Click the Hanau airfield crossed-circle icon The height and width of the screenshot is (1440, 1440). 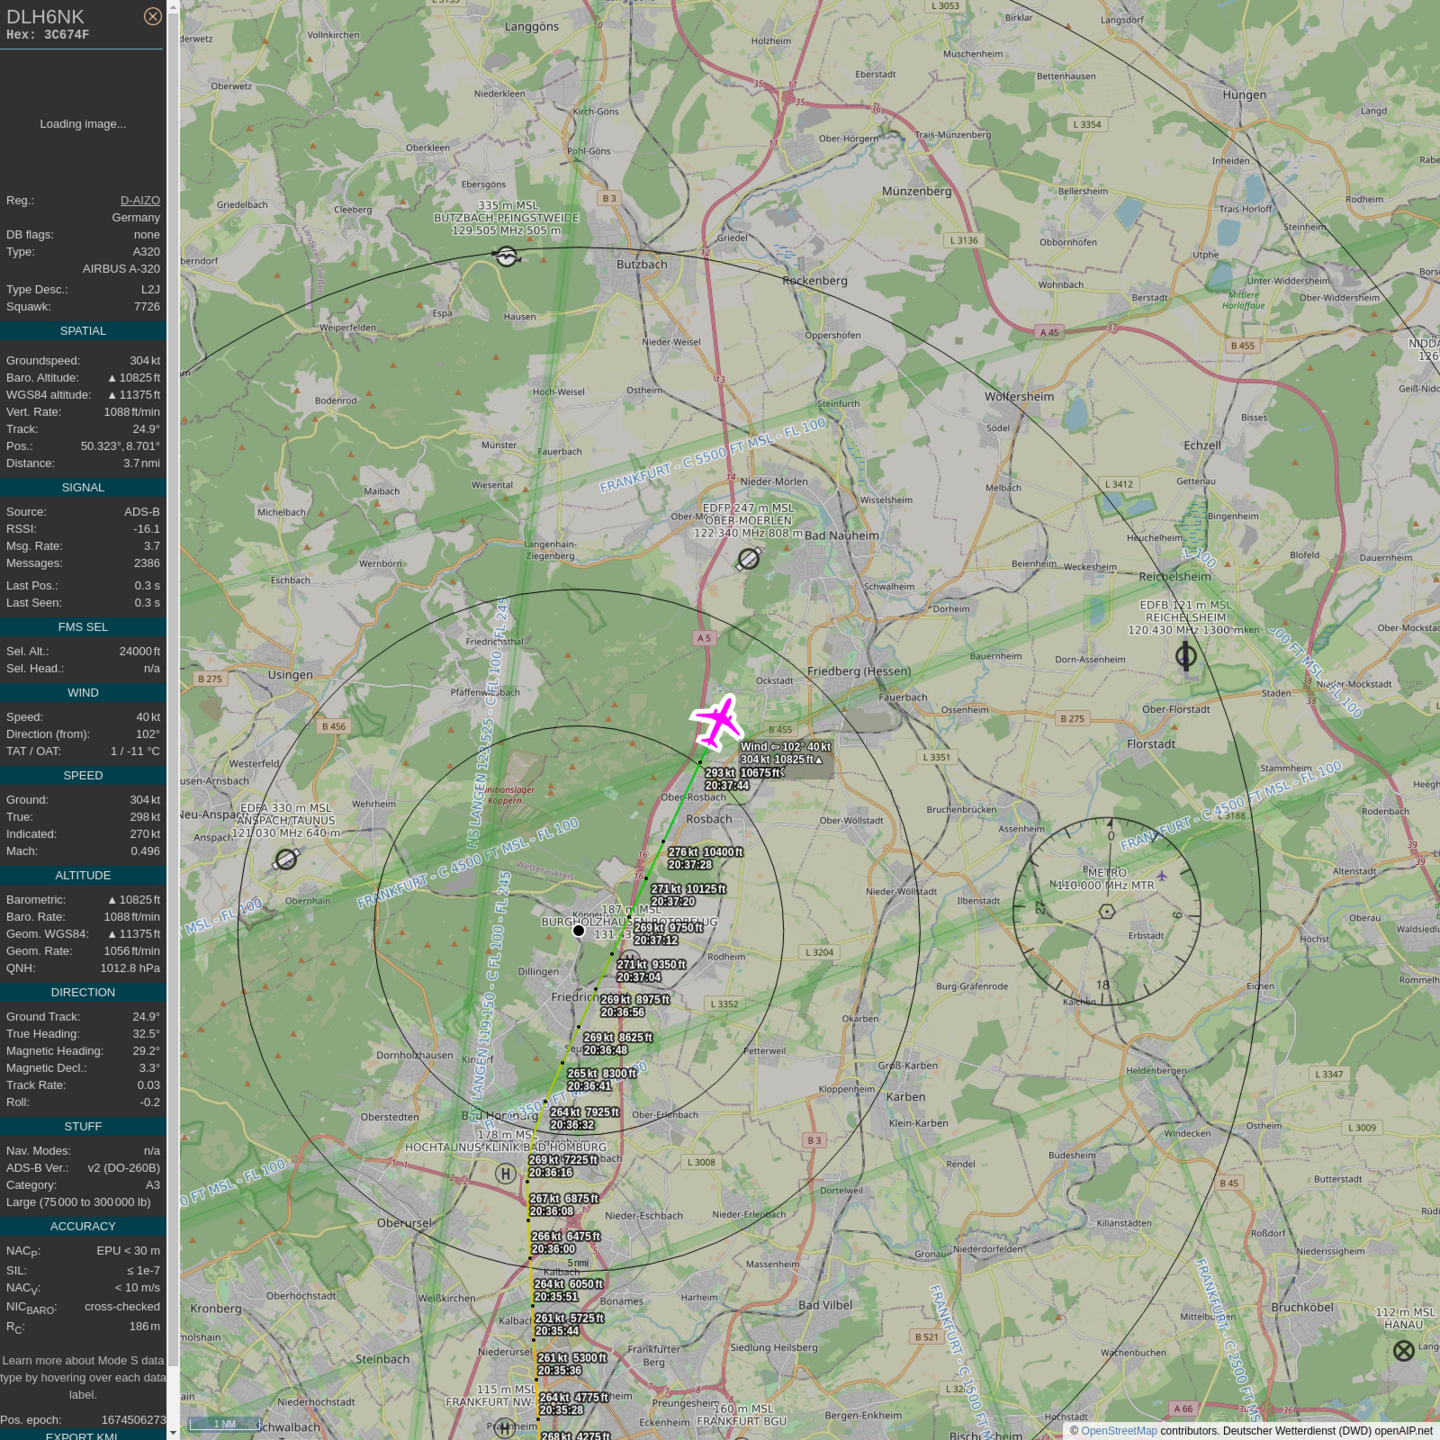[1404, 1351]
